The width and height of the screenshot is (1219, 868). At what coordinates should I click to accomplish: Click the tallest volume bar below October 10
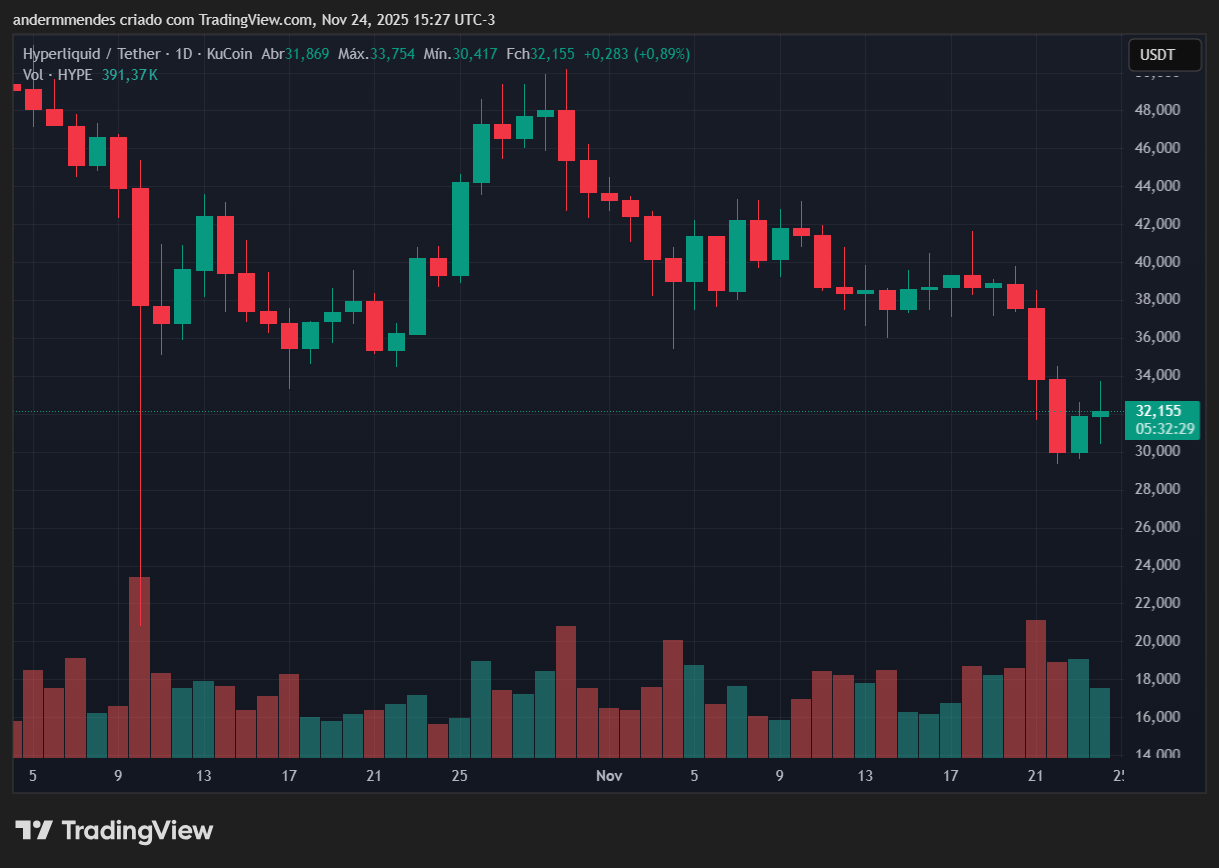(x=141, y=665)
